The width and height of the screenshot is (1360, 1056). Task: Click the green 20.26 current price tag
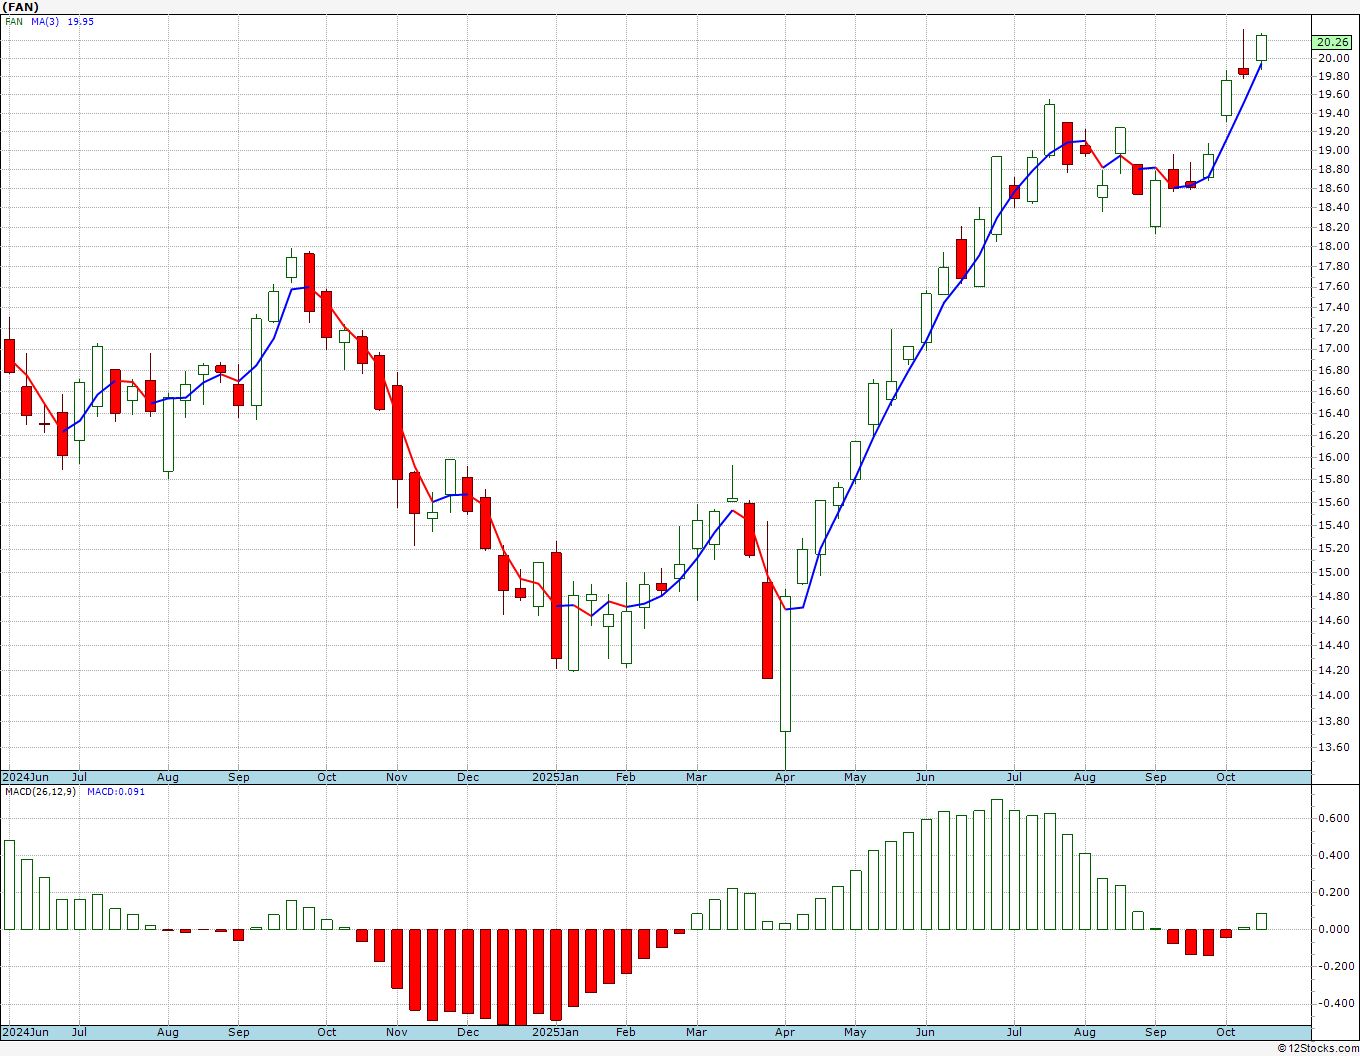pos(1333,42)
